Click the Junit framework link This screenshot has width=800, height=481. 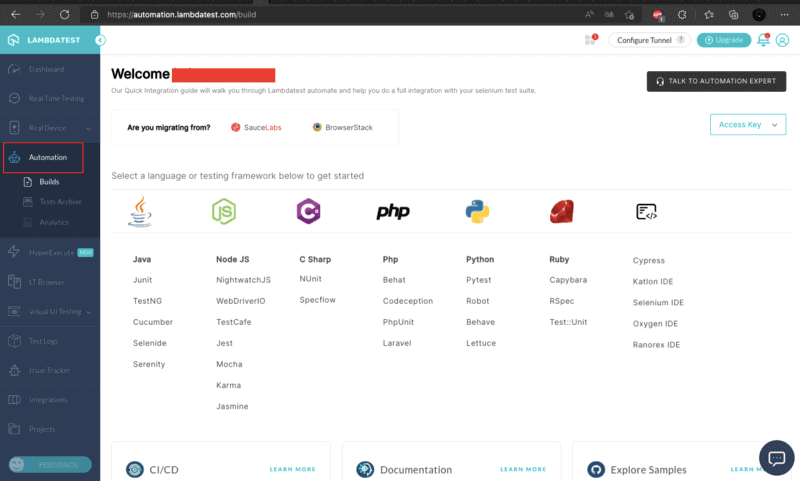(x=142, y=280)
